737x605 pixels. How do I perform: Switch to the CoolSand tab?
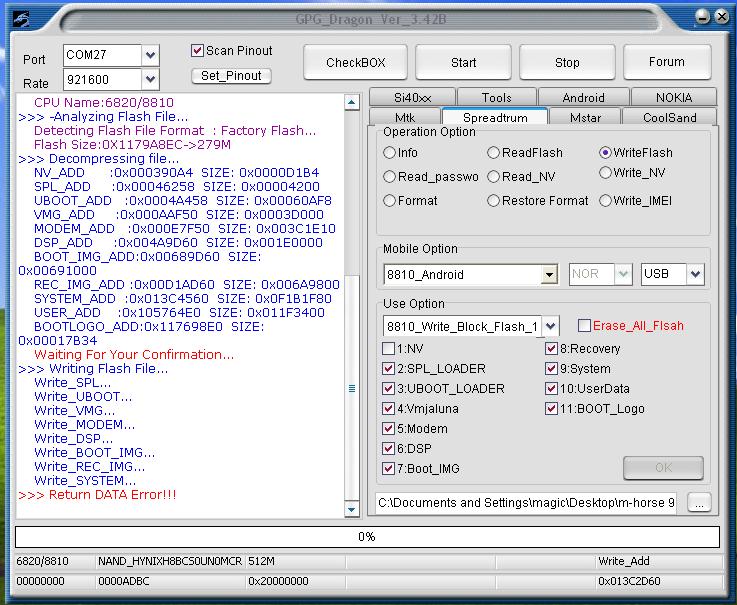pos(669,117)
